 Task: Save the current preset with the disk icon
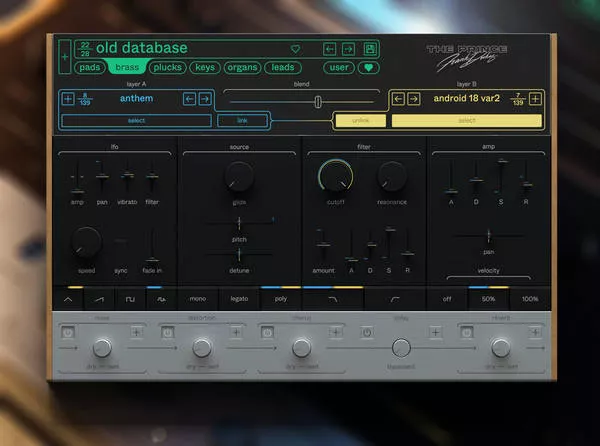(370, 49)
